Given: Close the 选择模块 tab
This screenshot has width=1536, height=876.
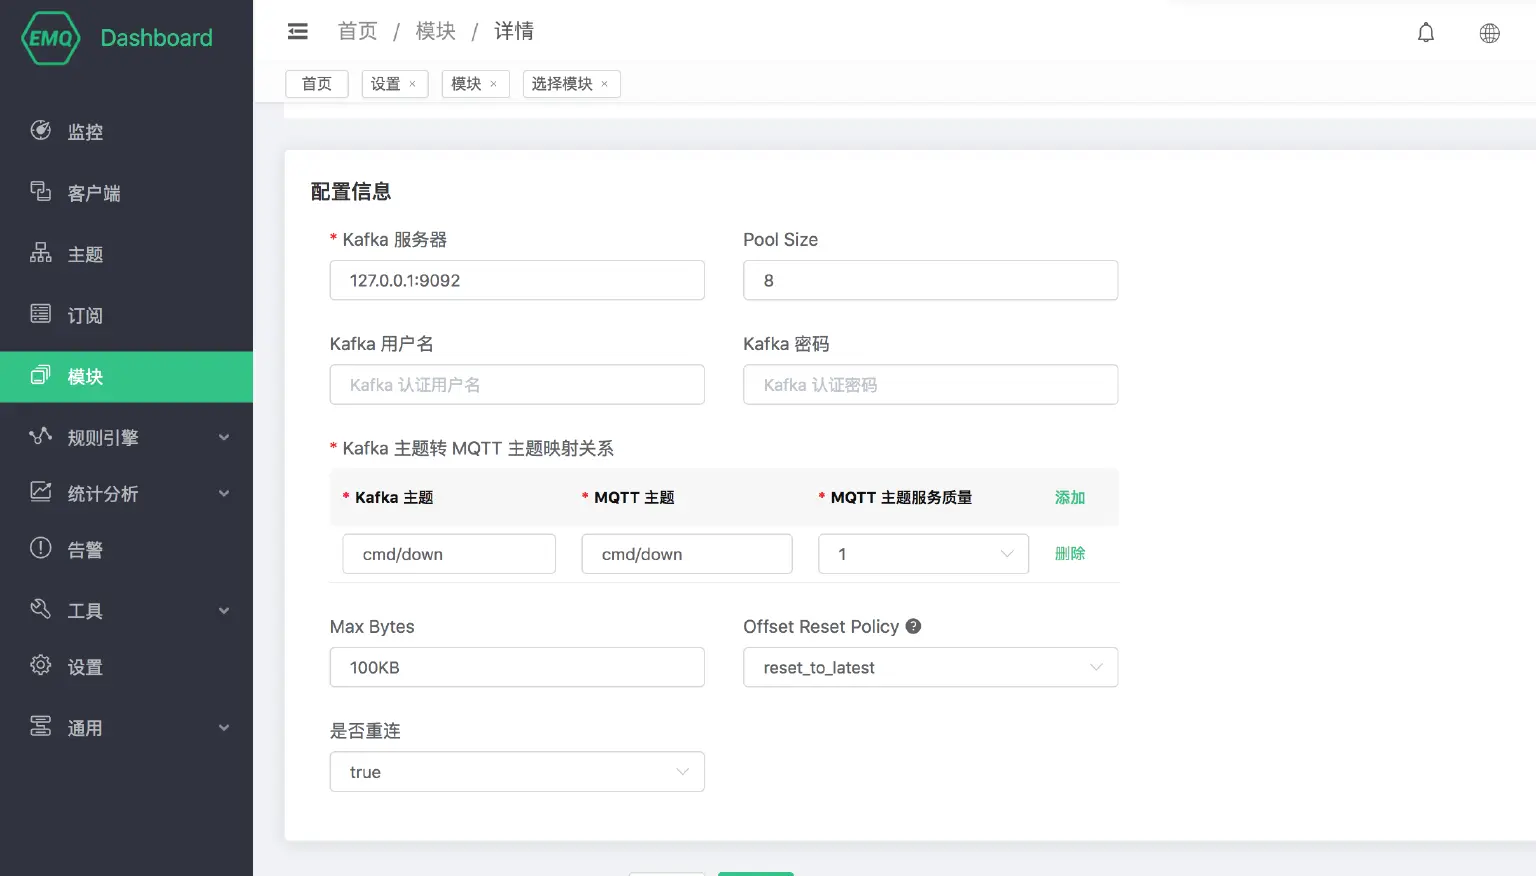Looking at the screenshot, I should (604, 84).
